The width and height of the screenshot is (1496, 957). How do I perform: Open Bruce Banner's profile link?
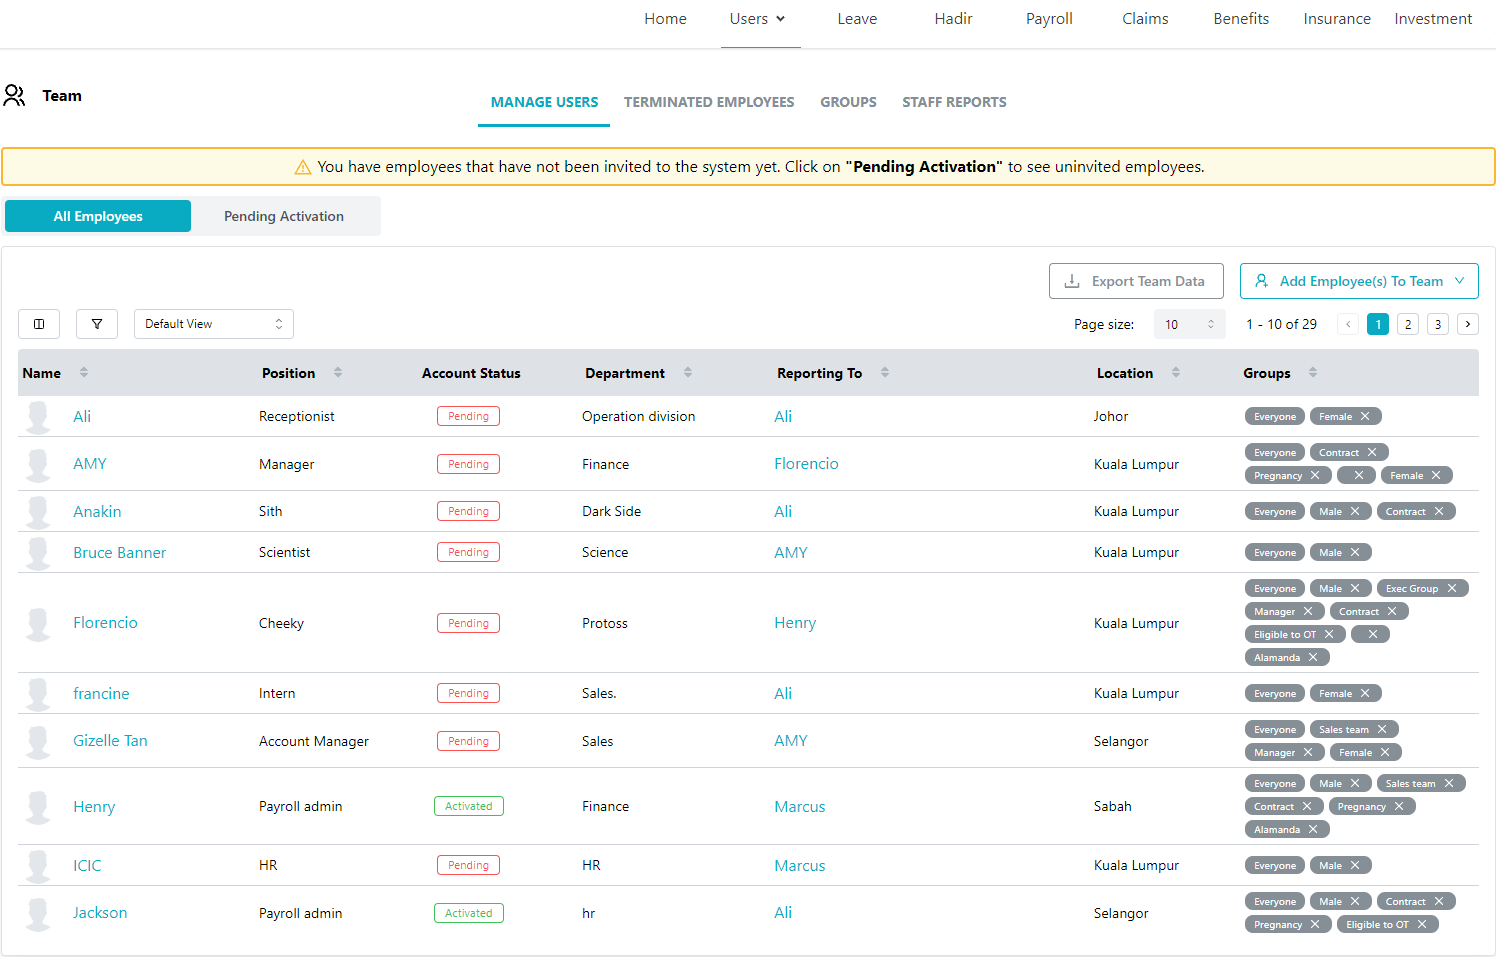click(x=119, y=552)
